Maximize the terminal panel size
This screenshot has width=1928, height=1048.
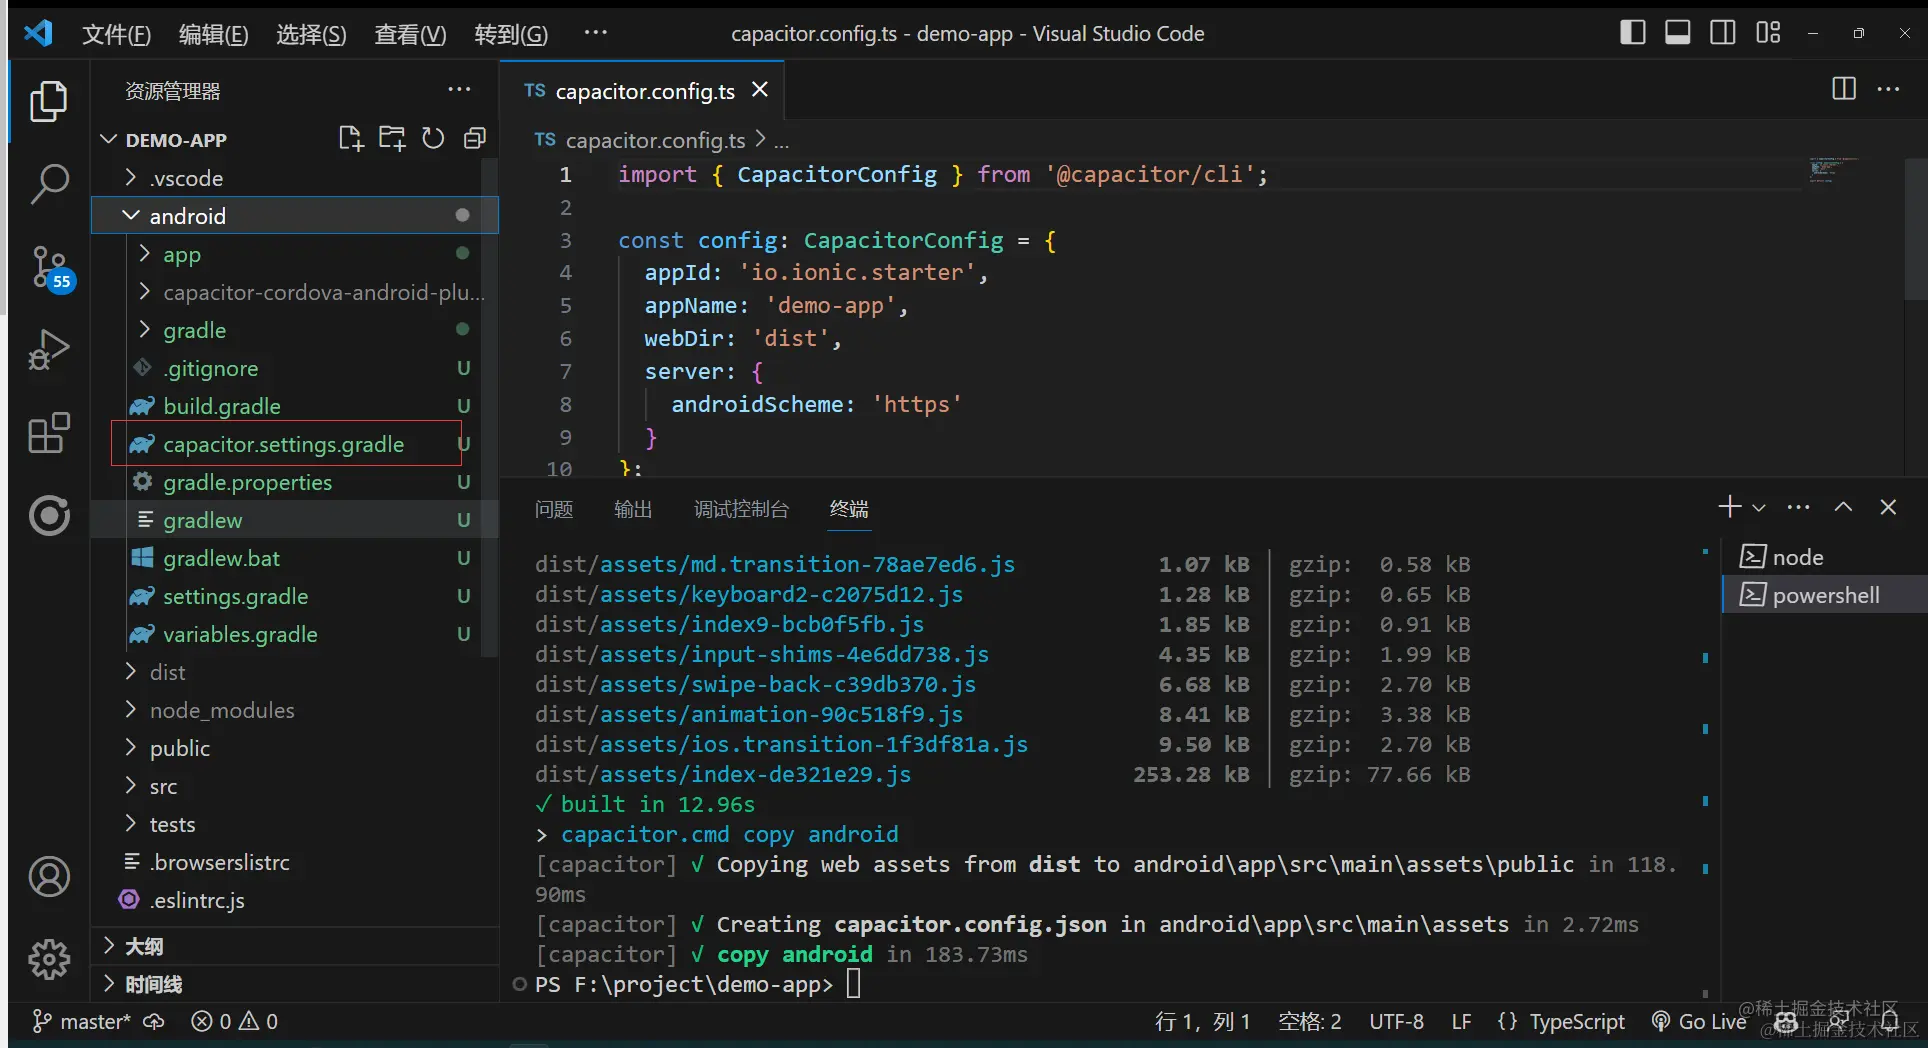tap(1843, 507)
